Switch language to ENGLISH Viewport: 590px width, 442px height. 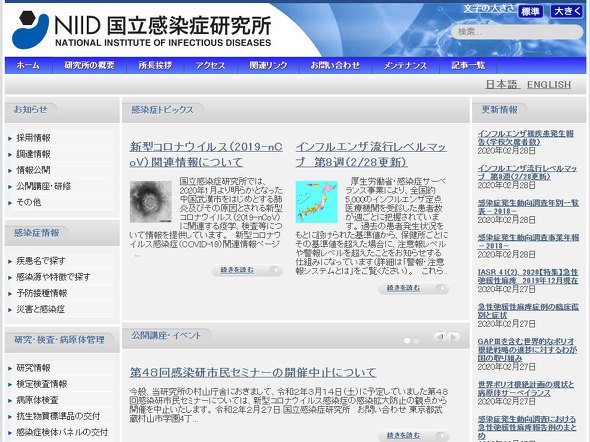click(549, 85)
